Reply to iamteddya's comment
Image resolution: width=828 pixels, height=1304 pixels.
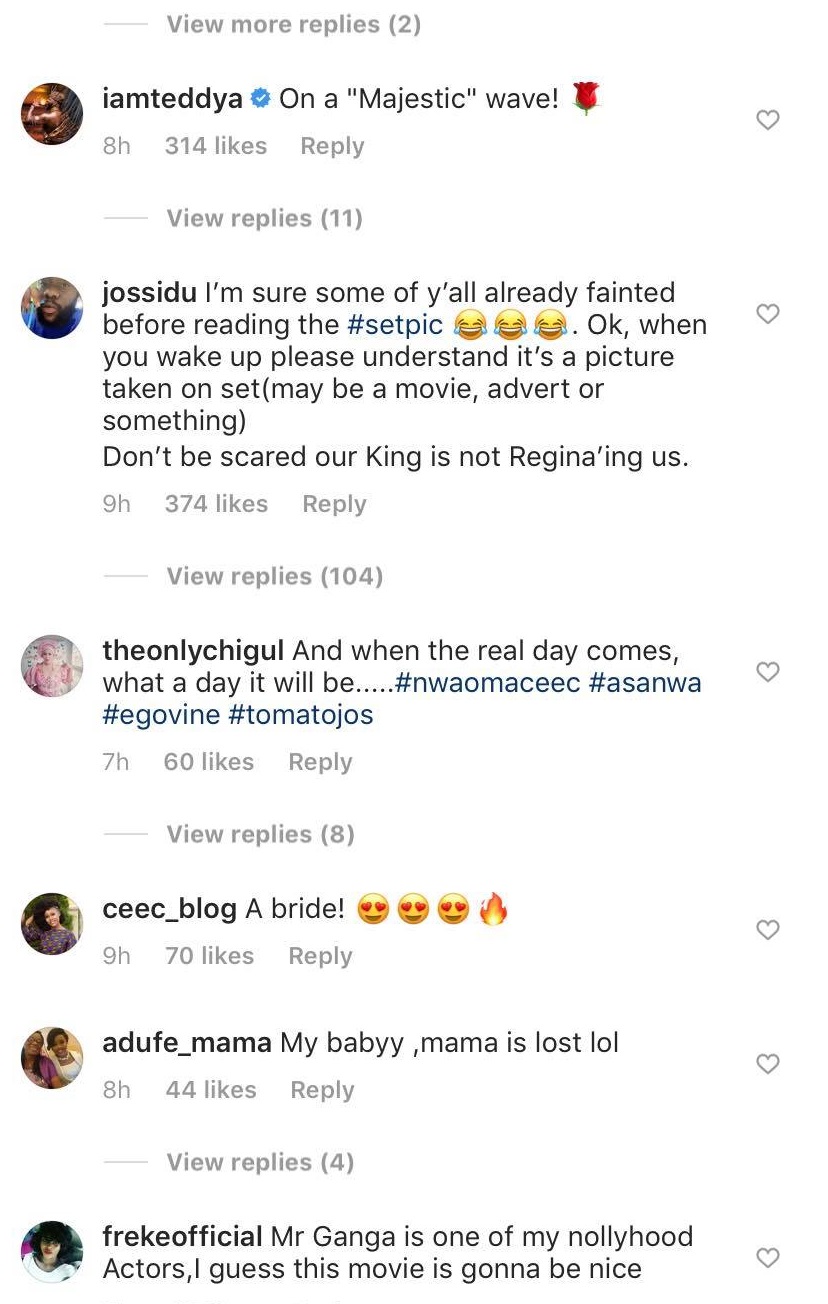pyautogui.click(x=332, y=146)
